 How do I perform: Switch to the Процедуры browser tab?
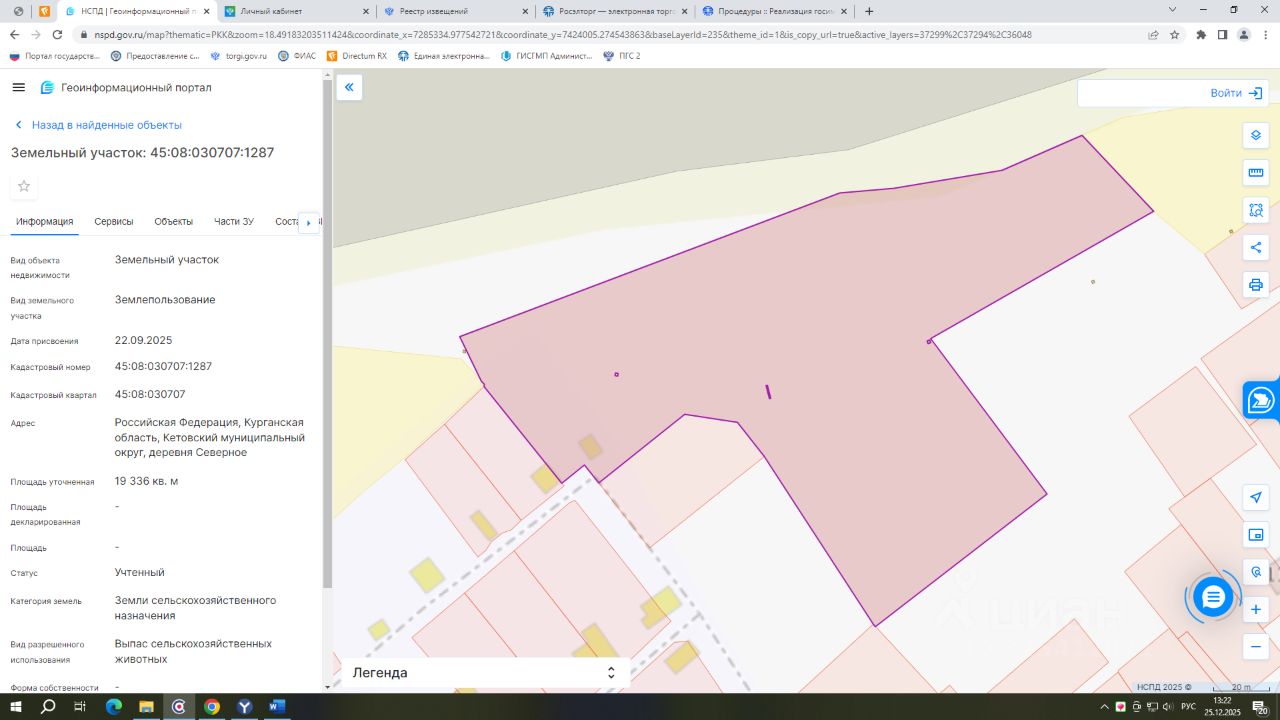(x=774, y=11)
